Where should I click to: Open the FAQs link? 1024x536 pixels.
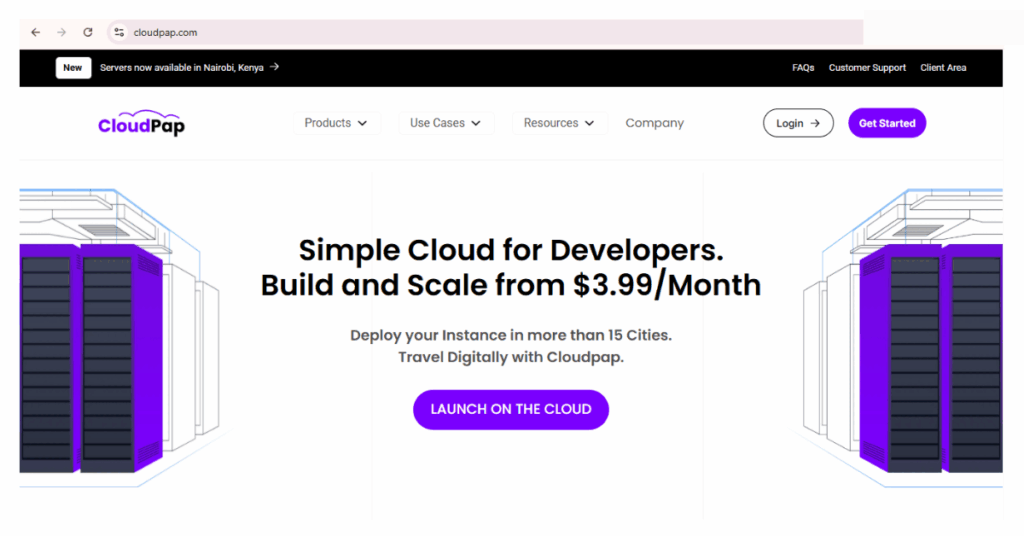(803, 68)
